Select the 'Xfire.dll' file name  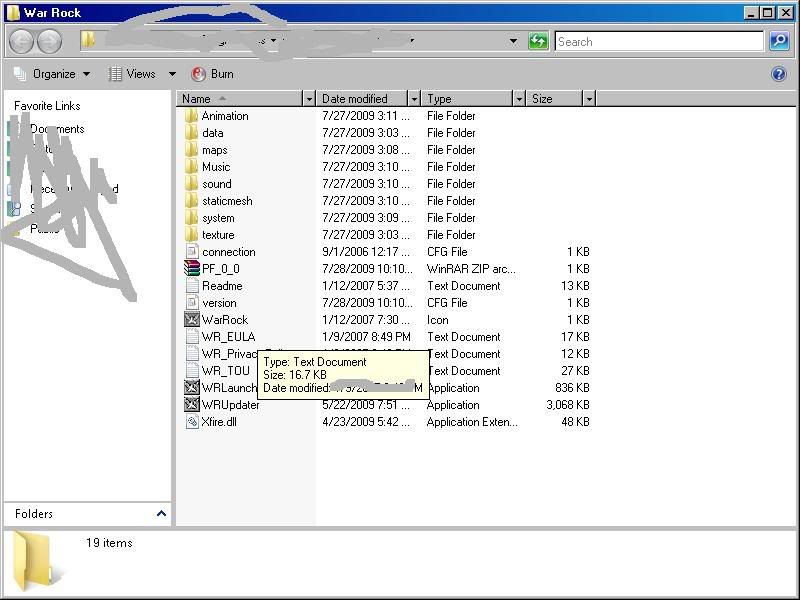[x=219, y=422]
